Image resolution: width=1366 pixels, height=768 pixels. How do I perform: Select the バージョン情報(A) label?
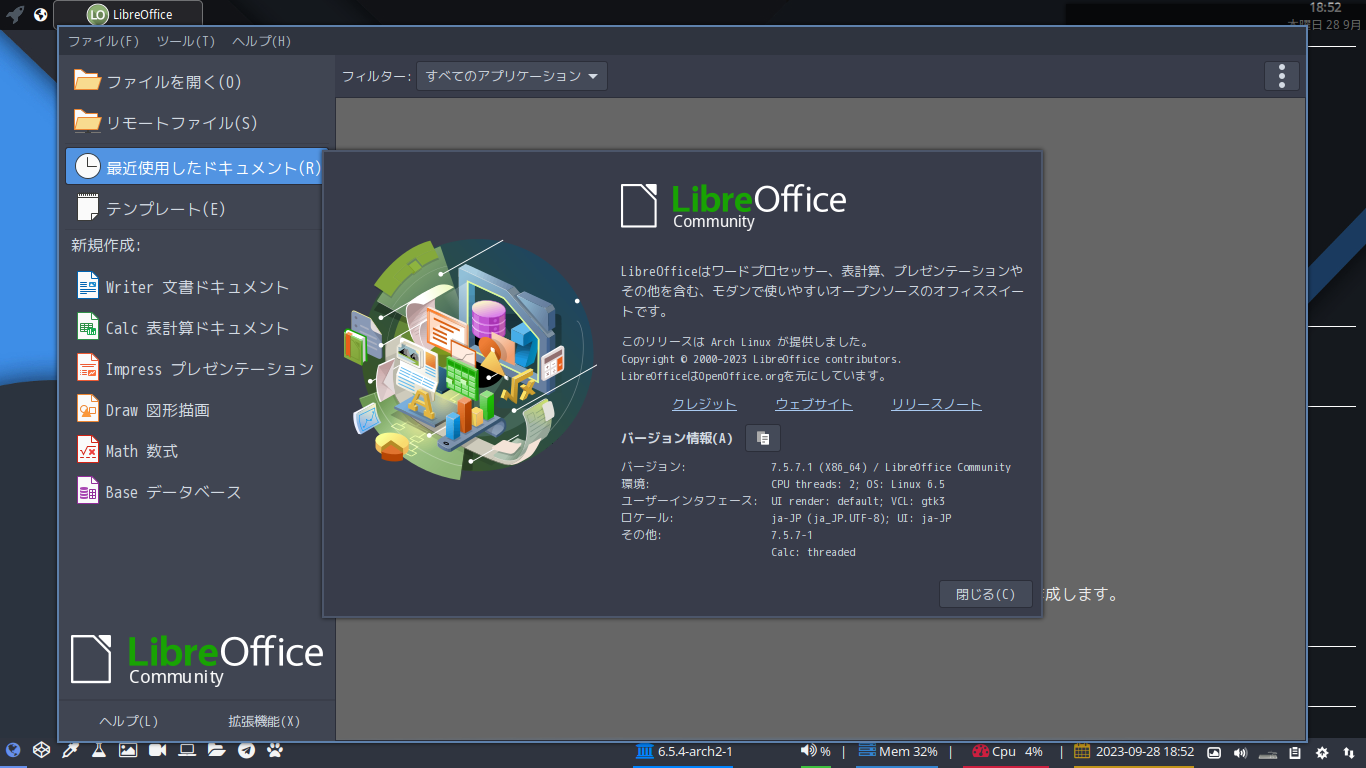(677, 438)
